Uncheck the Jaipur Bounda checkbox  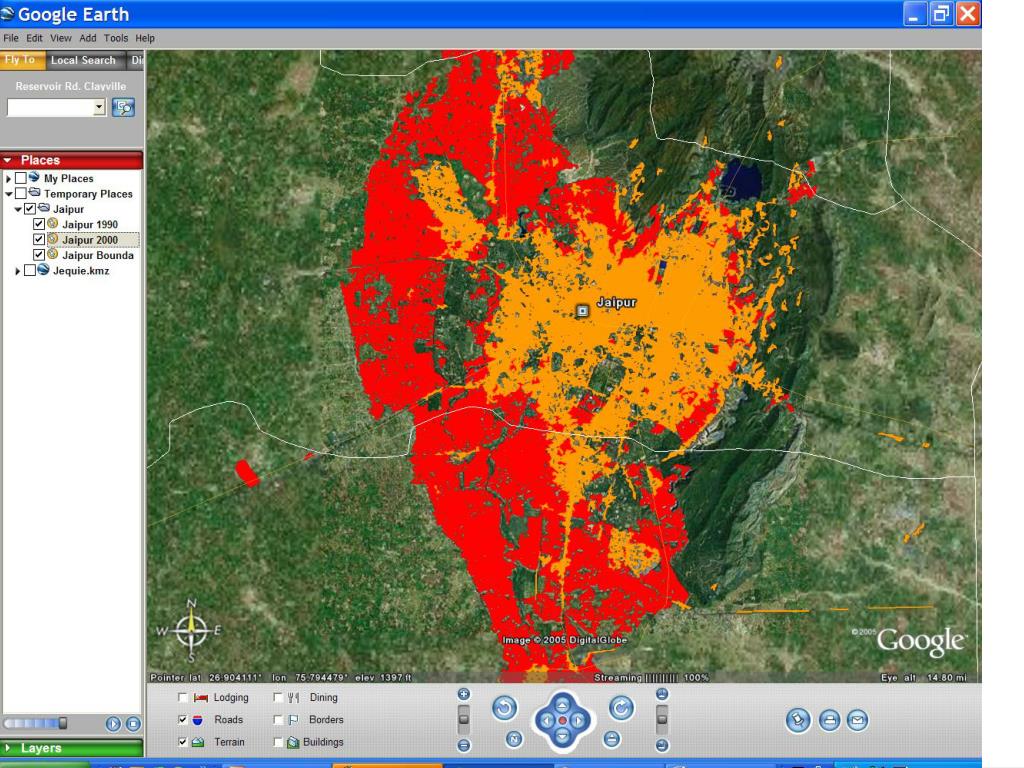click(39, 255)
